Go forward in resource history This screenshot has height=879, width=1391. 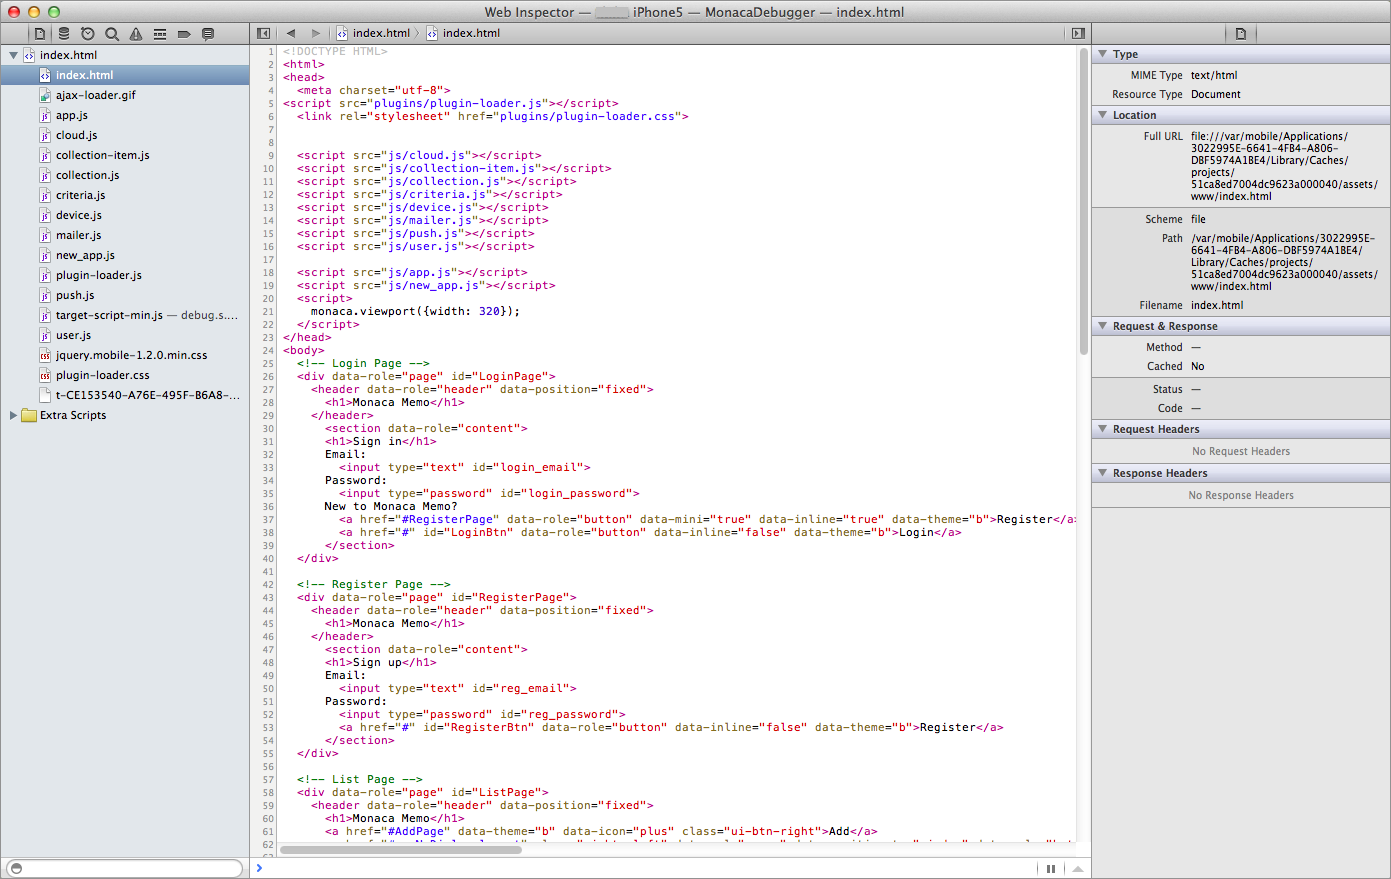[316, 33]
